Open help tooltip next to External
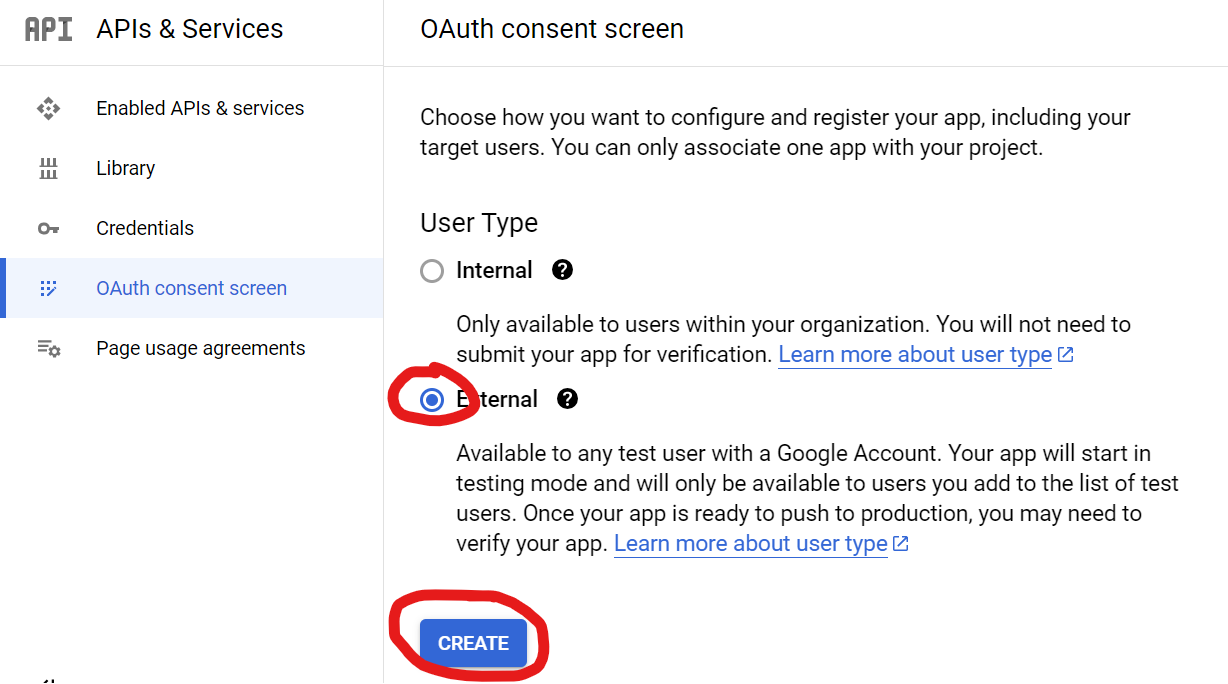The width and height of the screenshot is (1228, 684). click(x=567, y=399)
